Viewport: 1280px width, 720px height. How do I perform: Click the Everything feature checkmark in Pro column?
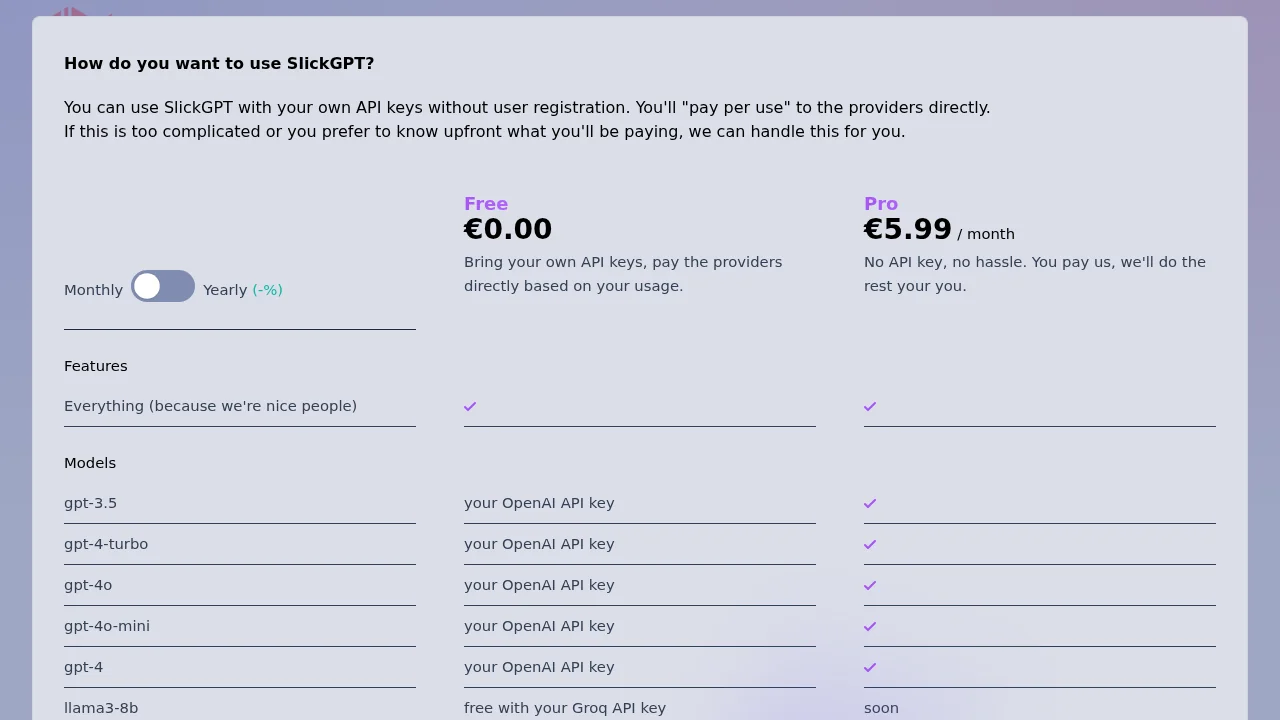tap(869, 406)
